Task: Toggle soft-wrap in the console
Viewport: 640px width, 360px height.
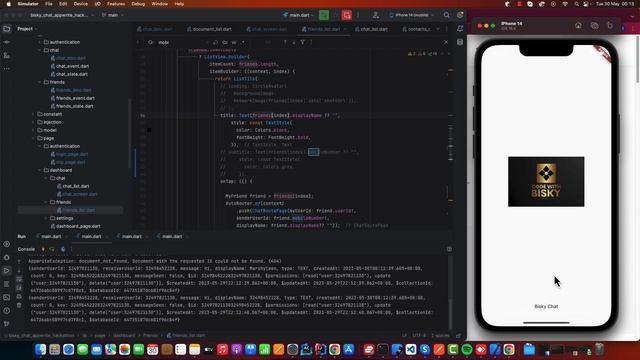Action: [x=19, y=279]
